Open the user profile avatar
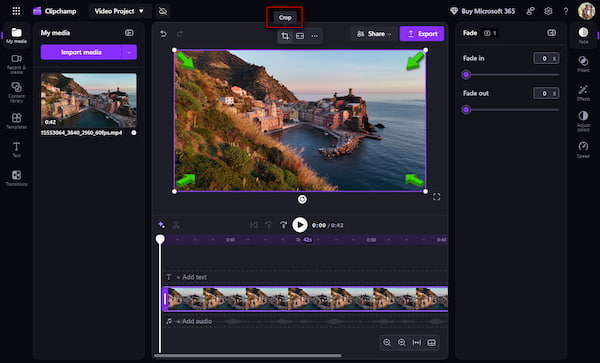This screenshot has height=363, width=600. point(586,11)
